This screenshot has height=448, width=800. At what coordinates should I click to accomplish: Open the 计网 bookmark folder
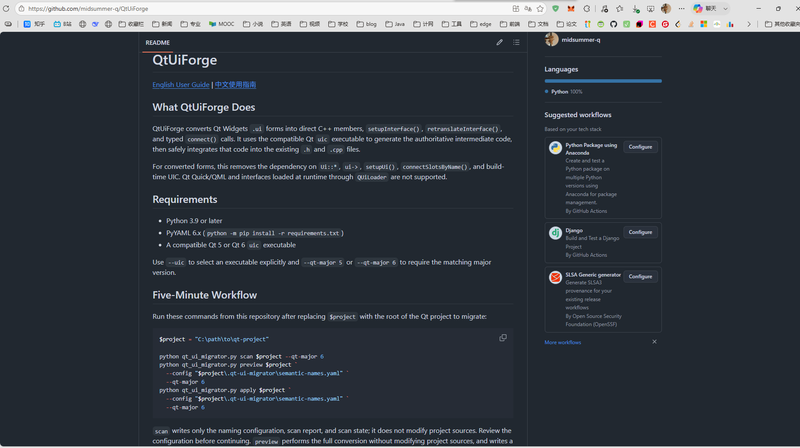tap(423, 24)
